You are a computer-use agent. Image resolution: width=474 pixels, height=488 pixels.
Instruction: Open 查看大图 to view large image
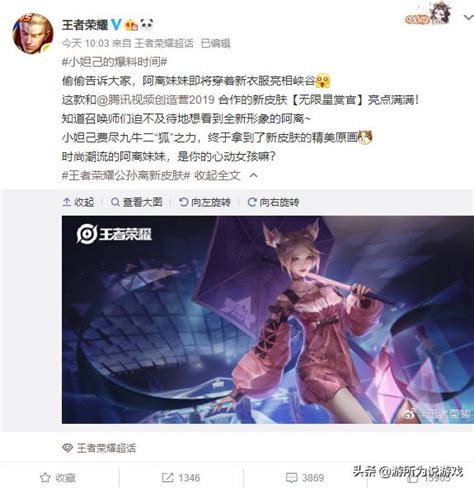tap(137, 202)
